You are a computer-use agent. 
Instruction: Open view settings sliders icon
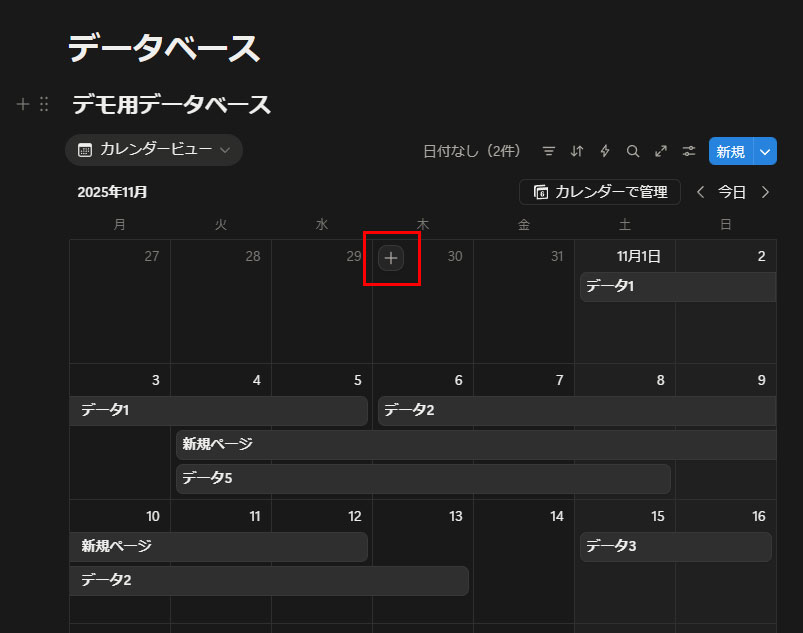coord(689,151)
